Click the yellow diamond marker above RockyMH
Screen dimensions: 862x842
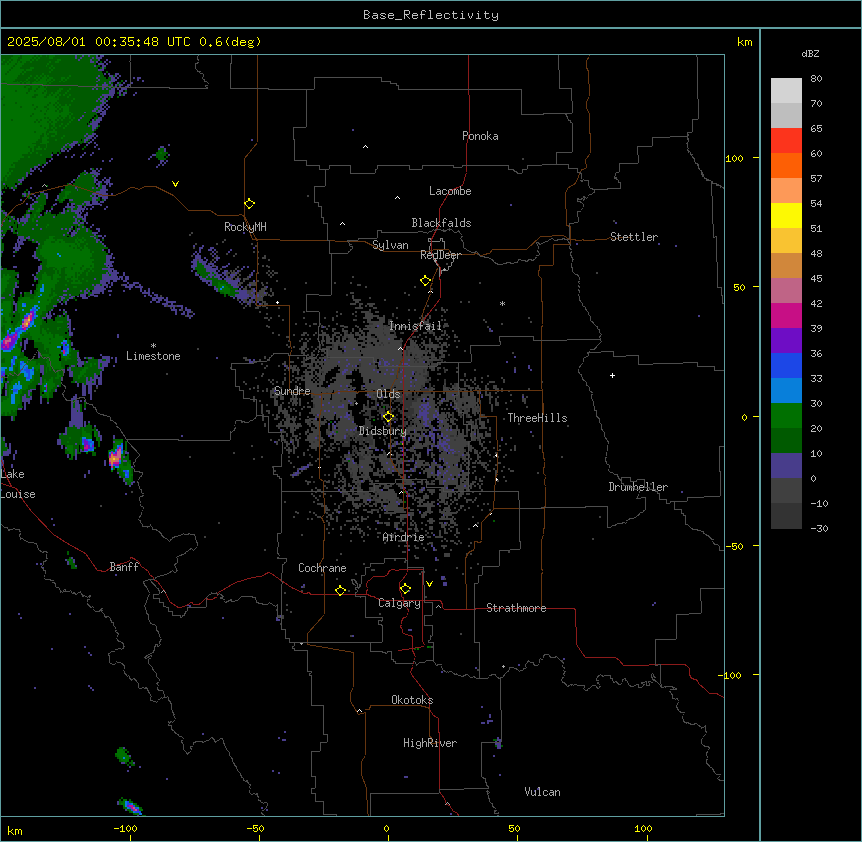(249, 204)
